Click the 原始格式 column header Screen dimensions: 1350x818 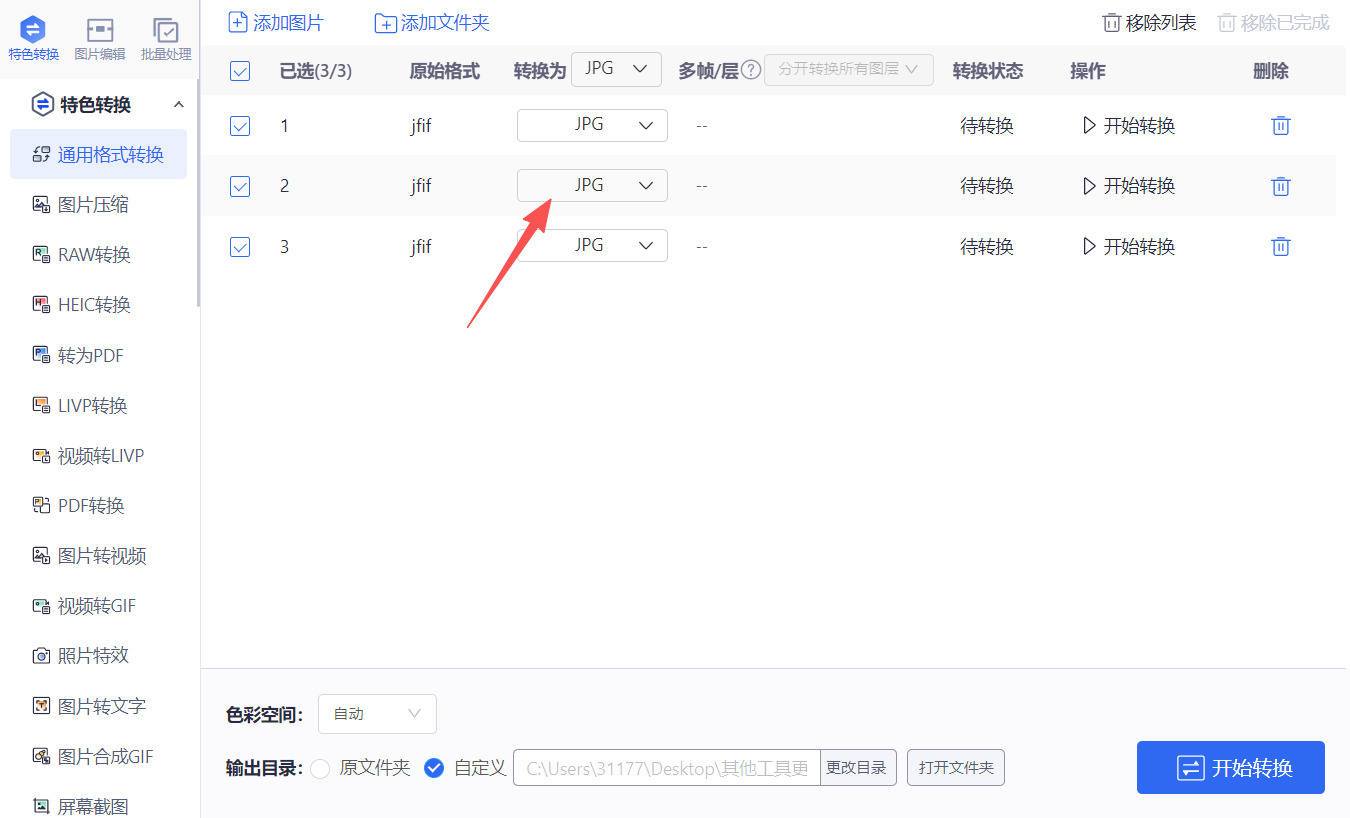pyautogui.click(x=445, y=71)
